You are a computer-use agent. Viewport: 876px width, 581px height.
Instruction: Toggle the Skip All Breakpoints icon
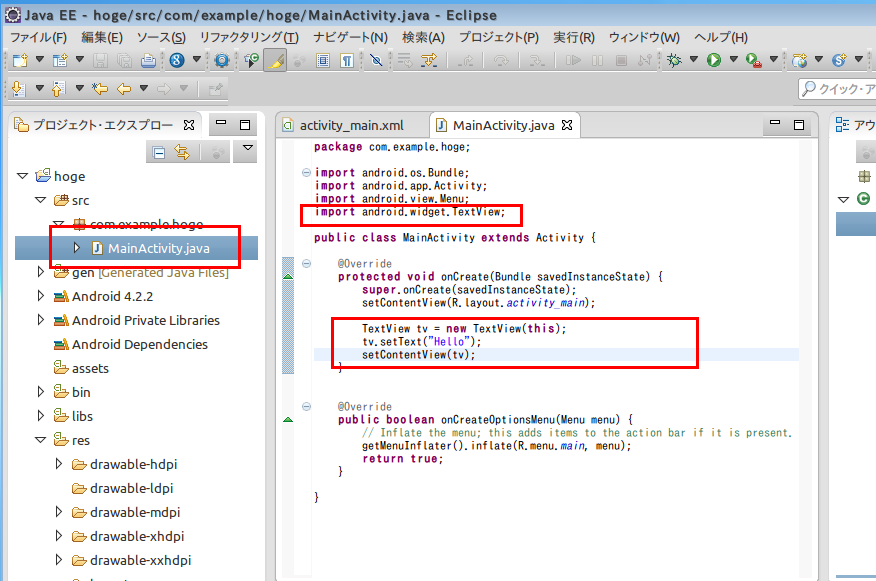[x=376, y=60]
